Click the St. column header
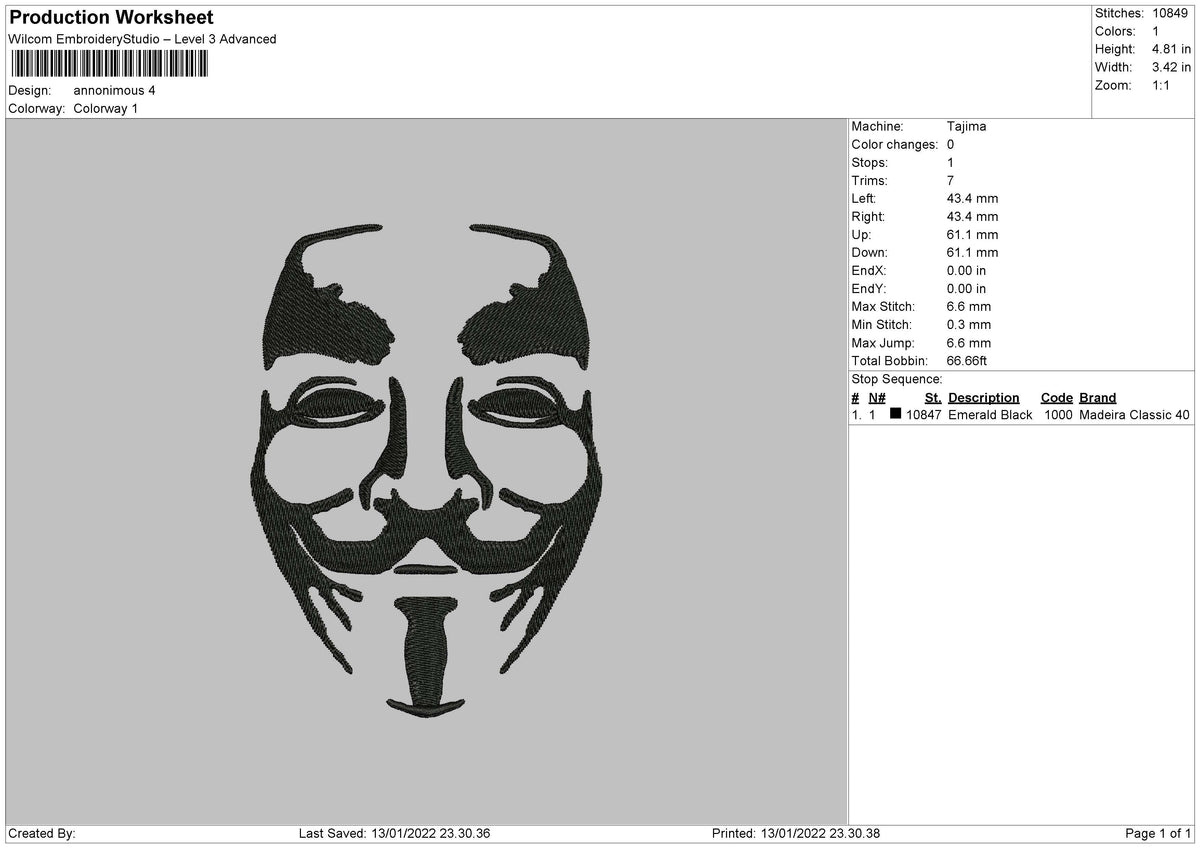Image resolution: width=1200 pixels, height=848 pixels. coord(933,397)
